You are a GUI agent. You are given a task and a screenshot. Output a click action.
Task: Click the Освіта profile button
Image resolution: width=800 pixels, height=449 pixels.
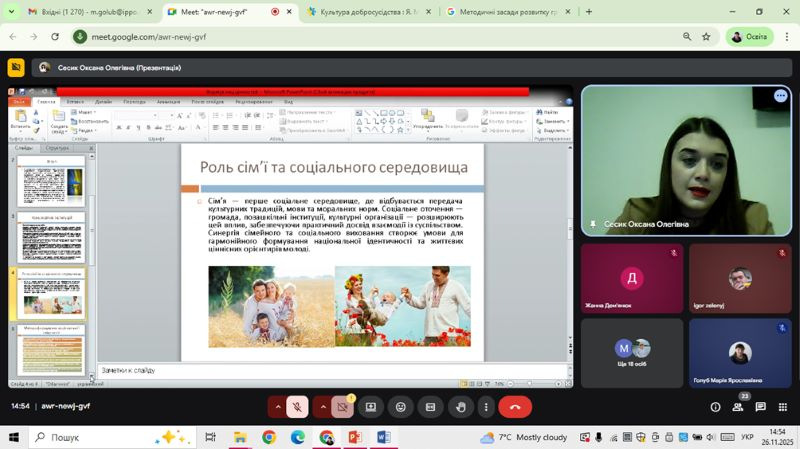(749, 37)
